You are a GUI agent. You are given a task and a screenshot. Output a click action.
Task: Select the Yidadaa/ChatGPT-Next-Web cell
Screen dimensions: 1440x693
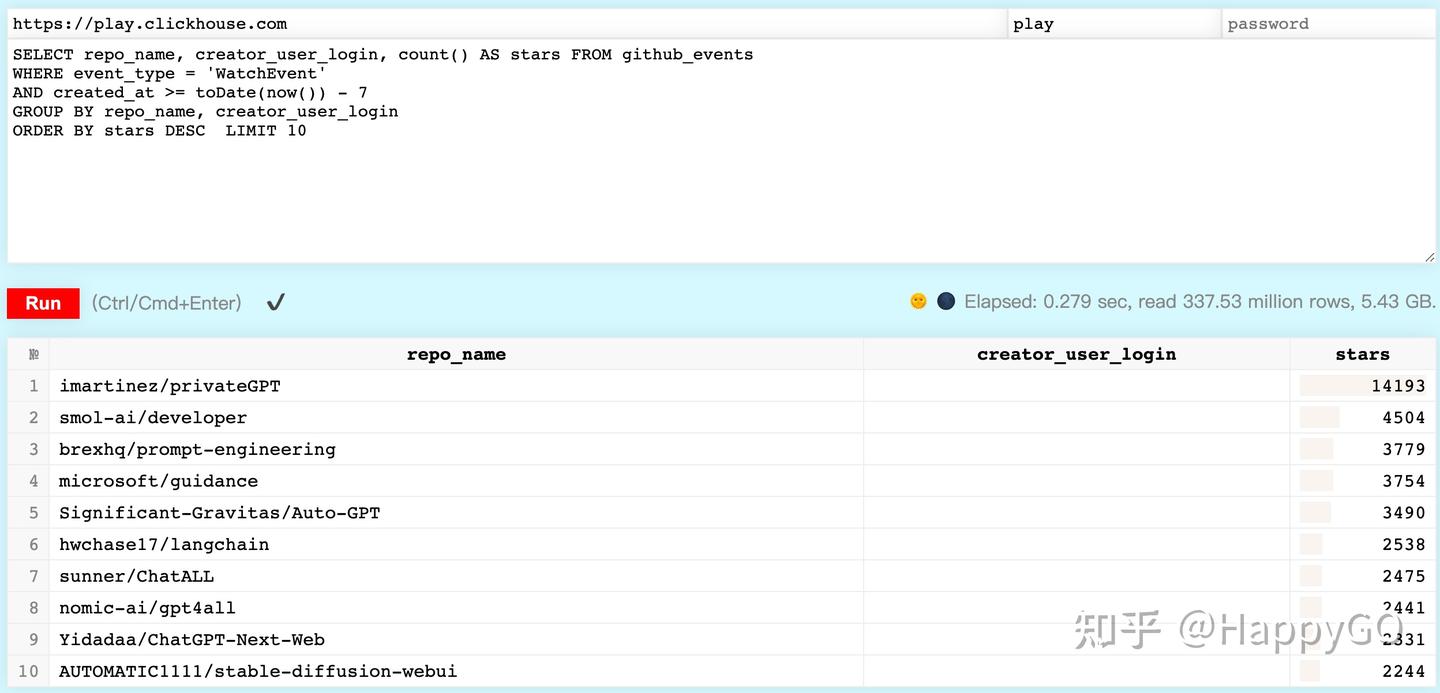pyautogui.click(x=456, y=639)
